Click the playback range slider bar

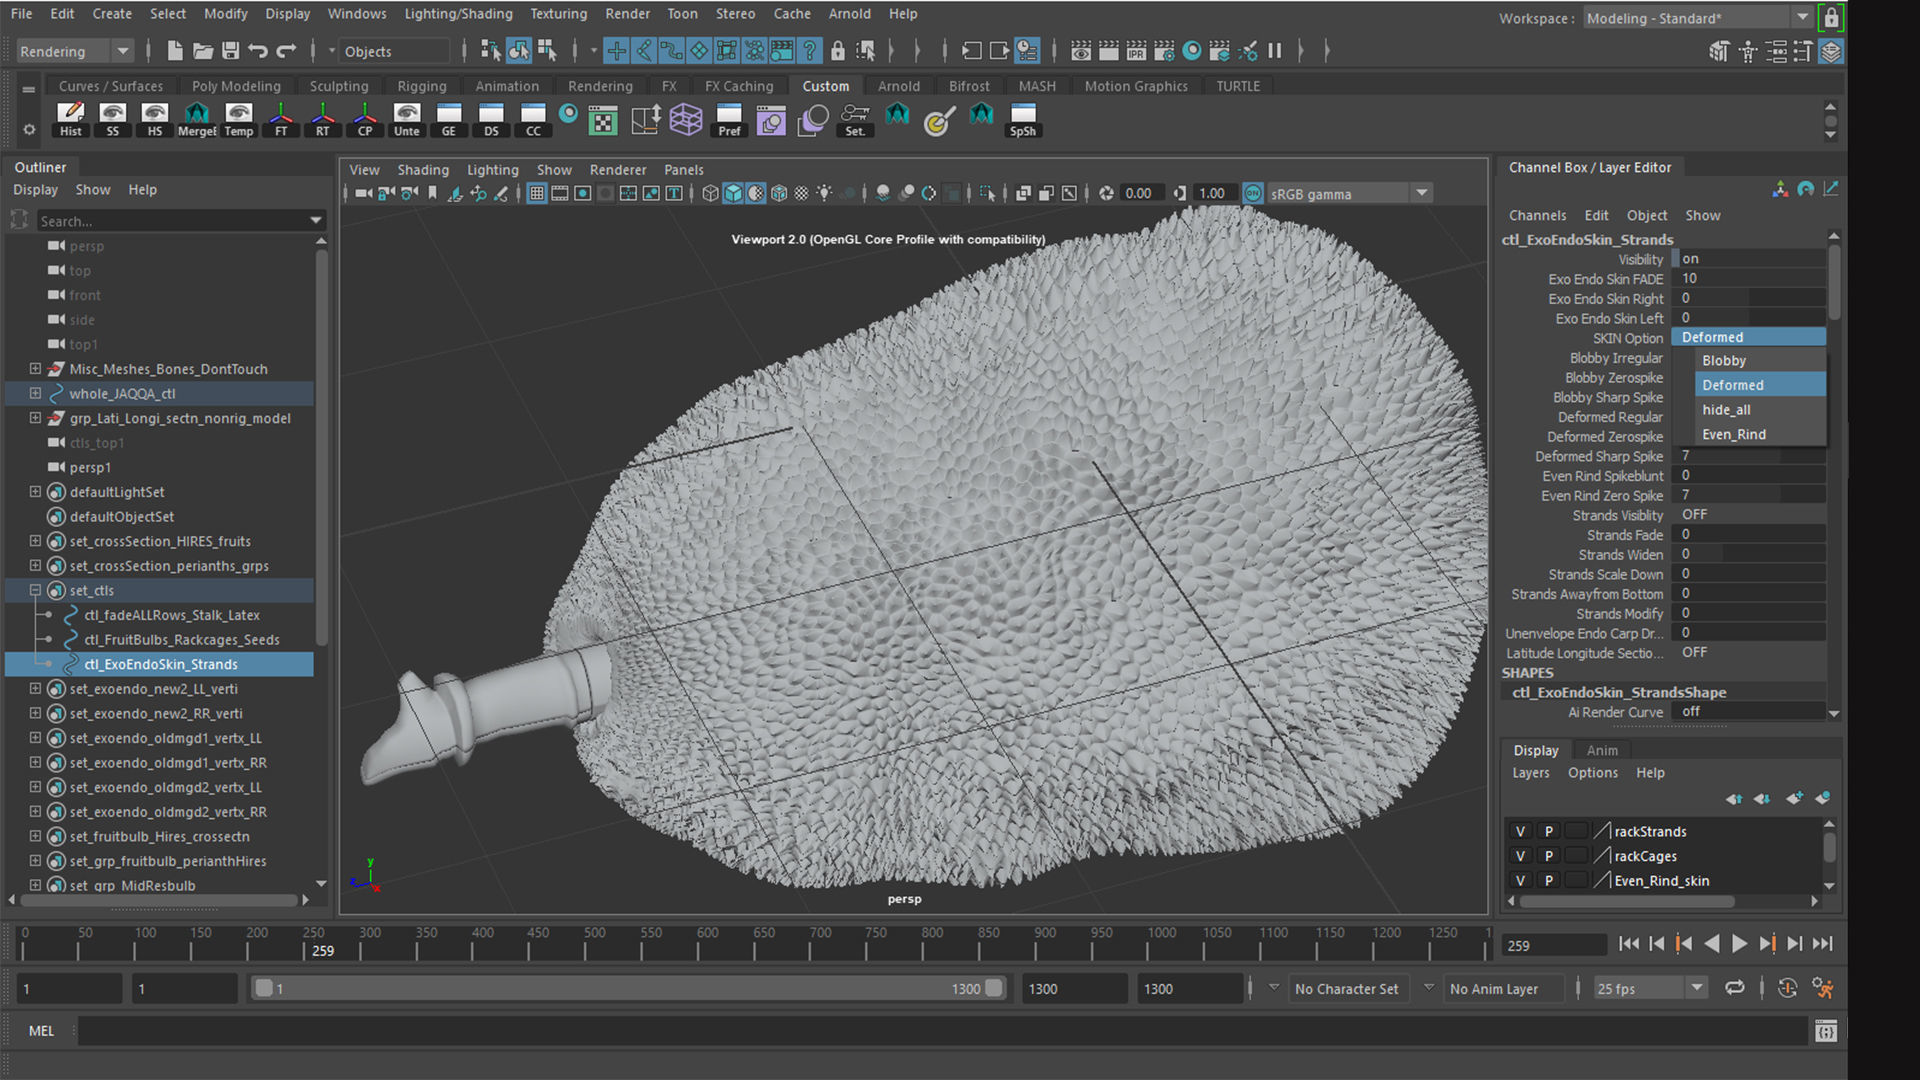coord(628,988)
